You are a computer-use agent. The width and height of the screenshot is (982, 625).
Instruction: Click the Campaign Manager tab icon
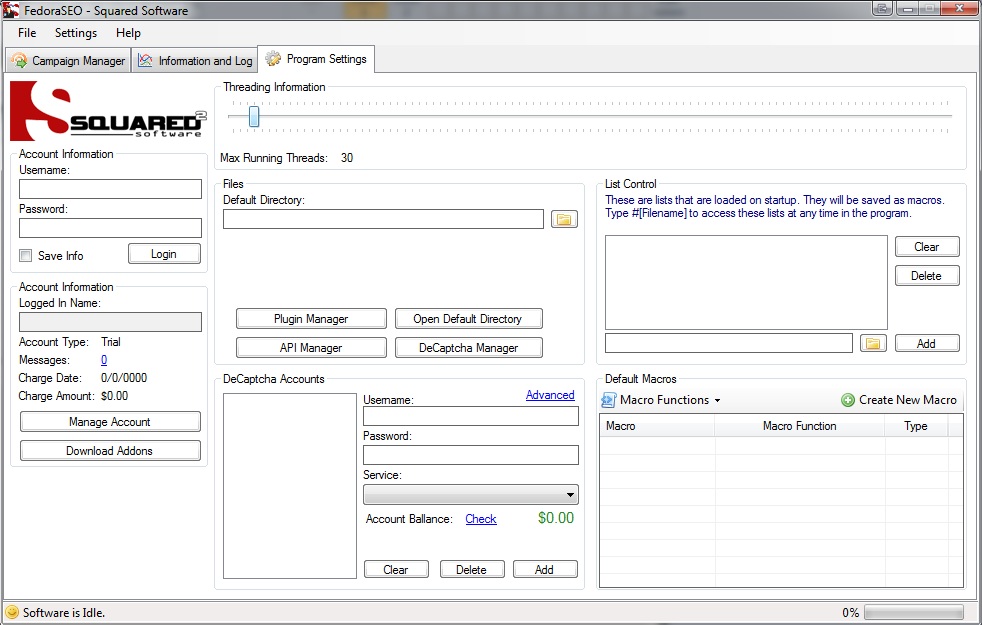click(x=19, y=60)
